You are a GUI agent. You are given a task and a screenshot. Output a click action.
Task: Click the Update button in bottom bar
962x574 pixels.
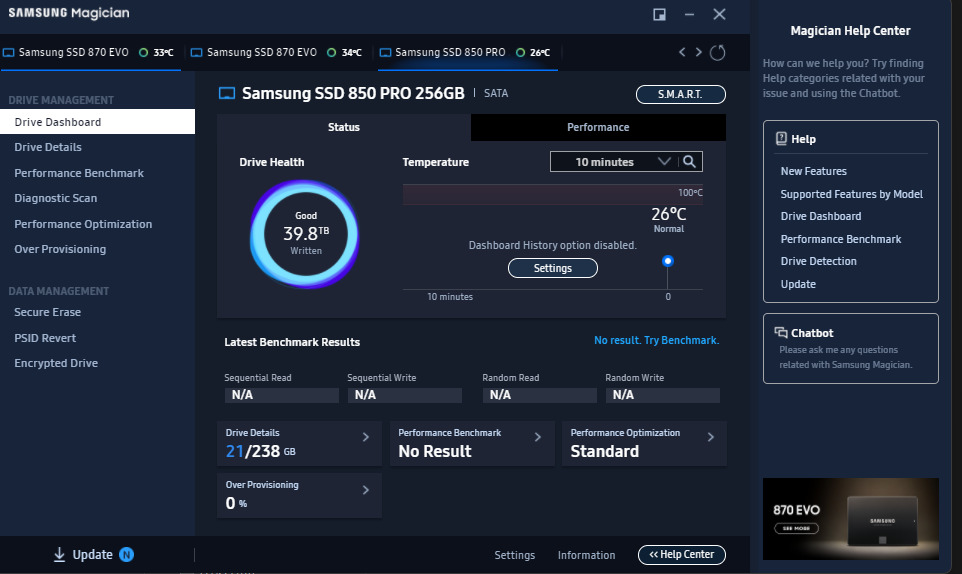[x=93, y=554]
